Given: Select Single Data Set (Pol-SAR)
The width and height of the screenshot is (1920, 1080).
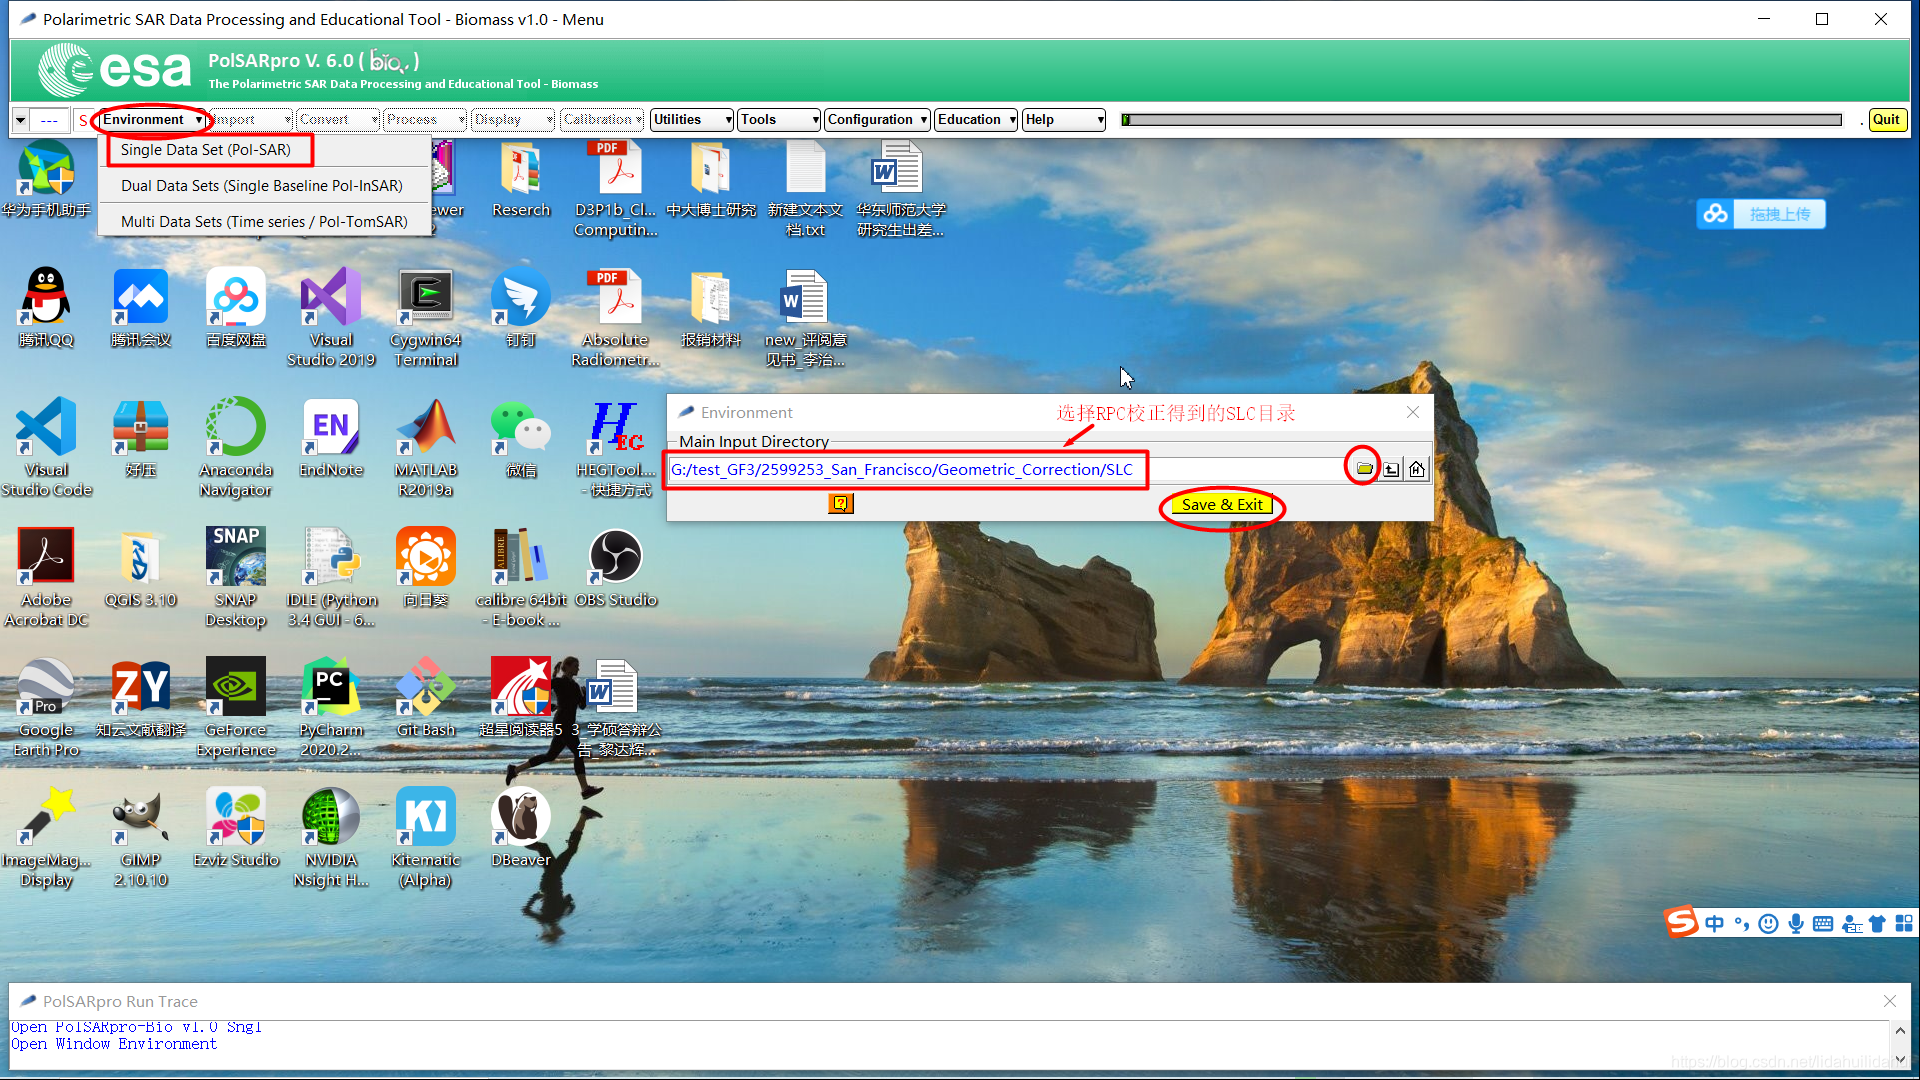Looking at the screenshot, I should 206,150.
